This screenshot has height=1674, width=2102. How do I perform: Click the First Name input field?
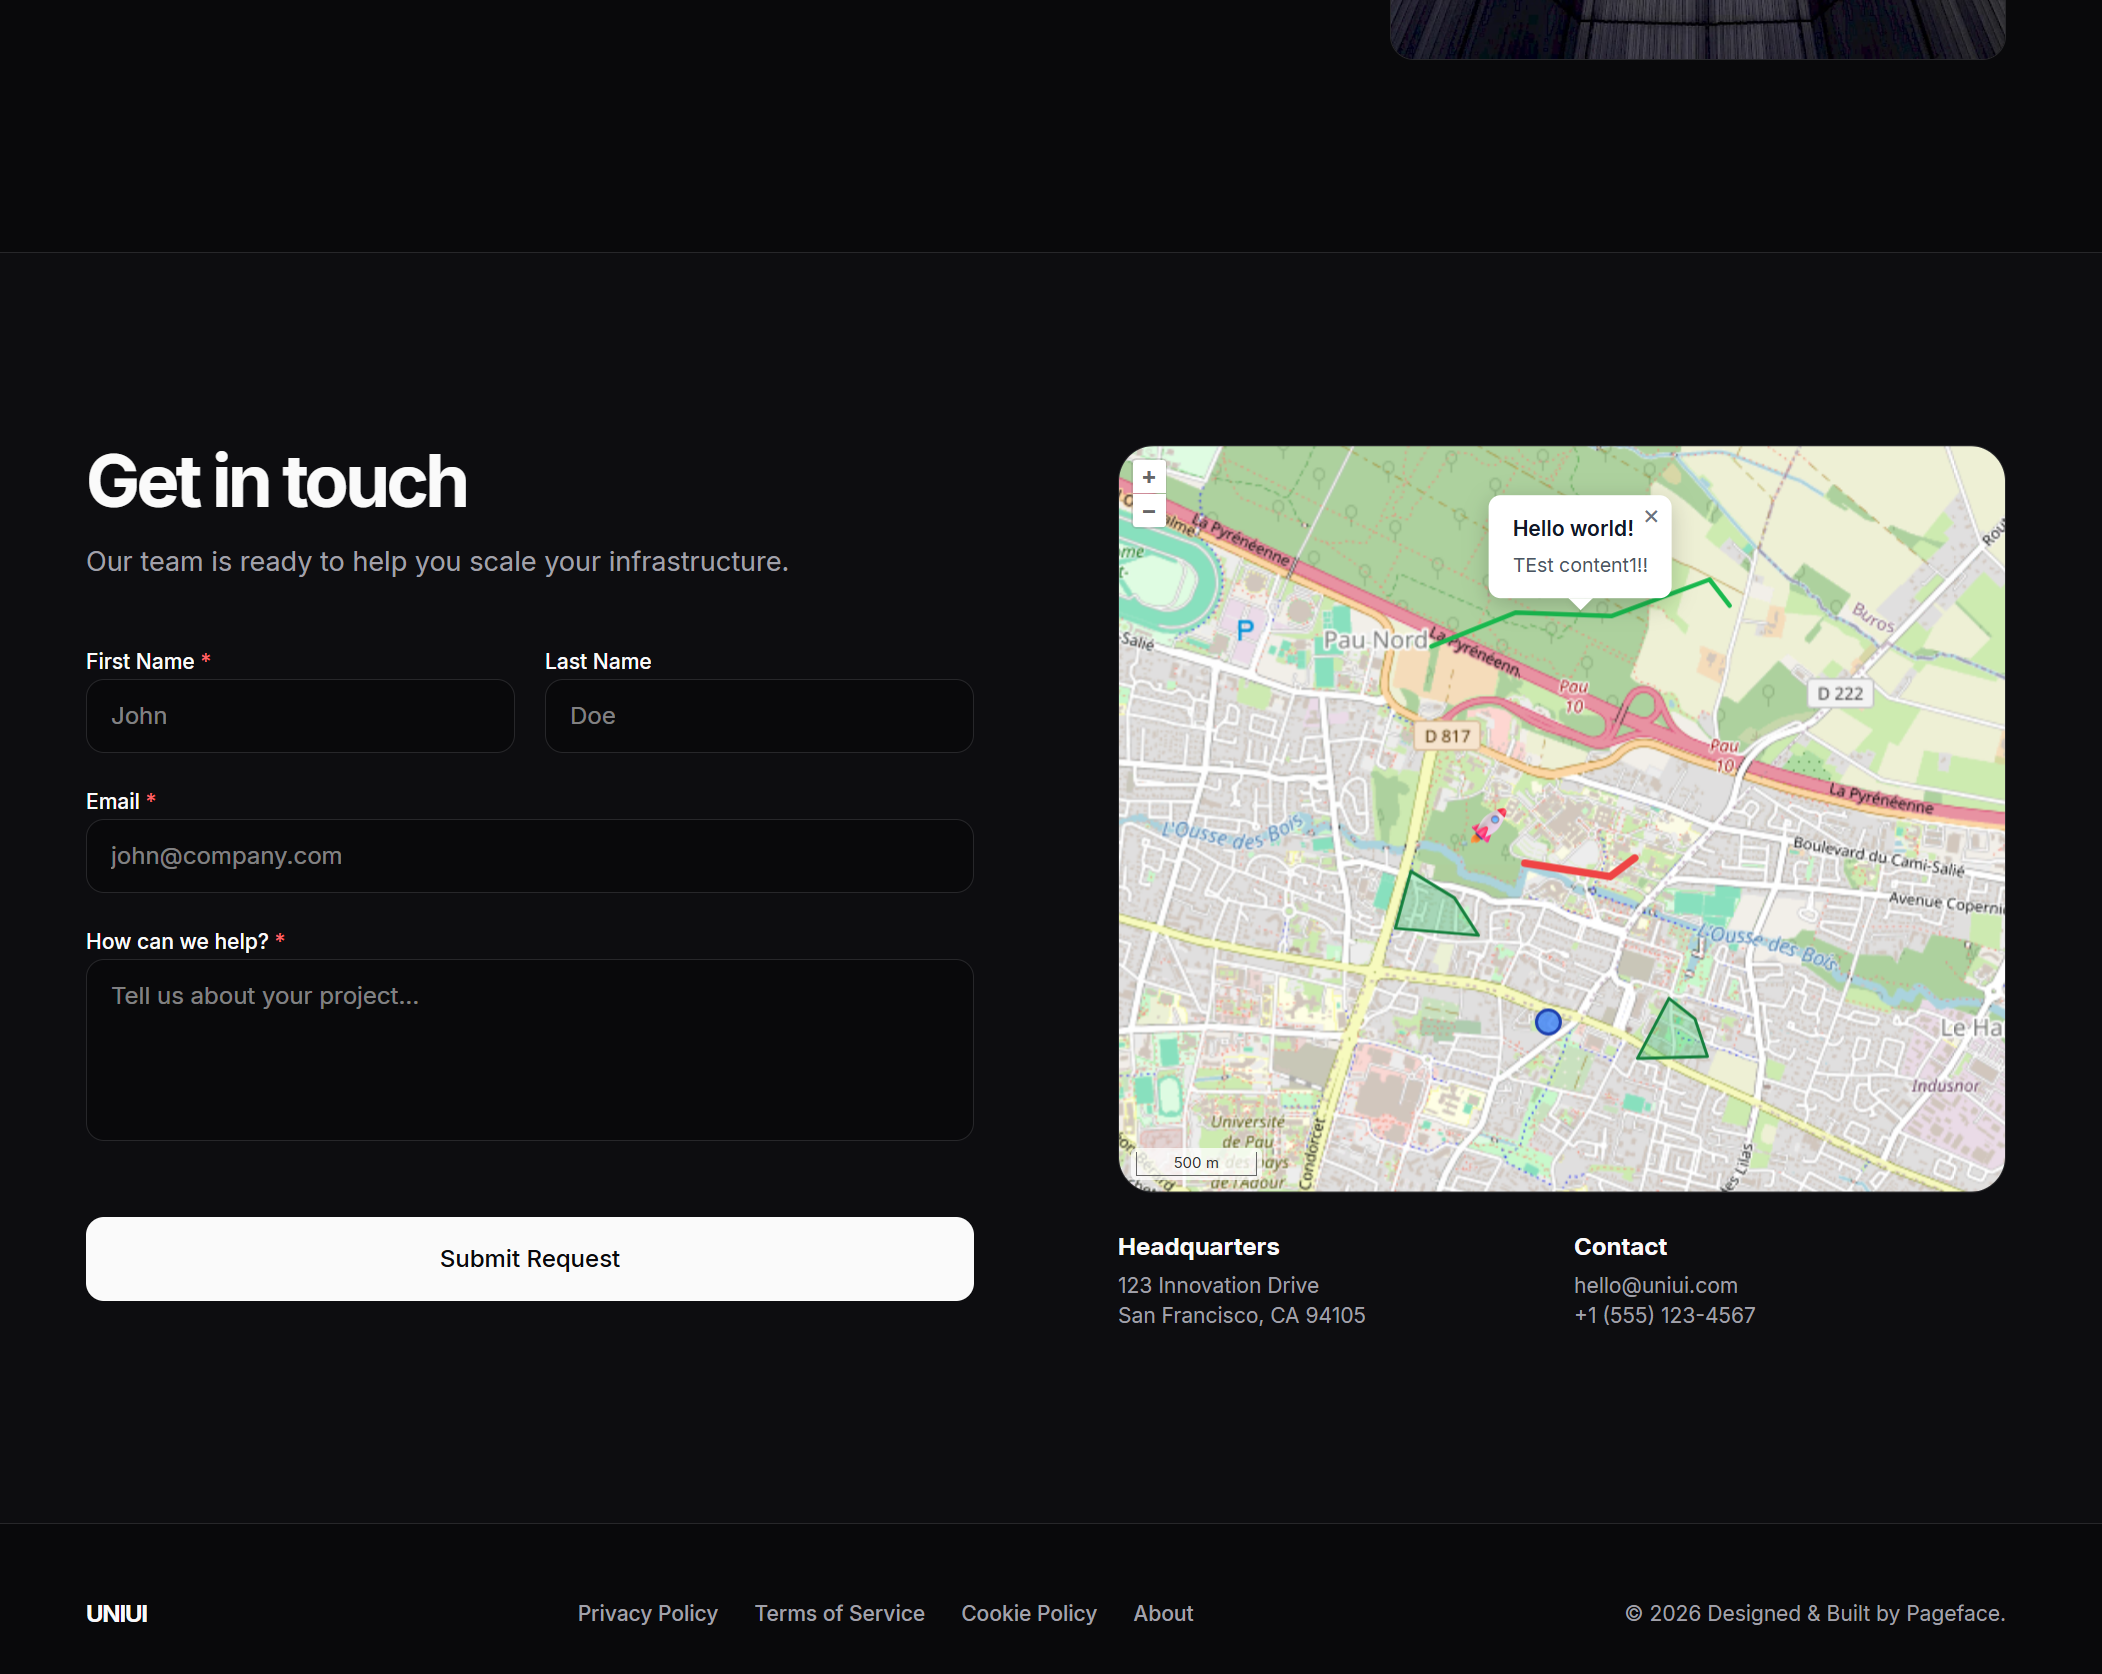(x=300, y=715)
